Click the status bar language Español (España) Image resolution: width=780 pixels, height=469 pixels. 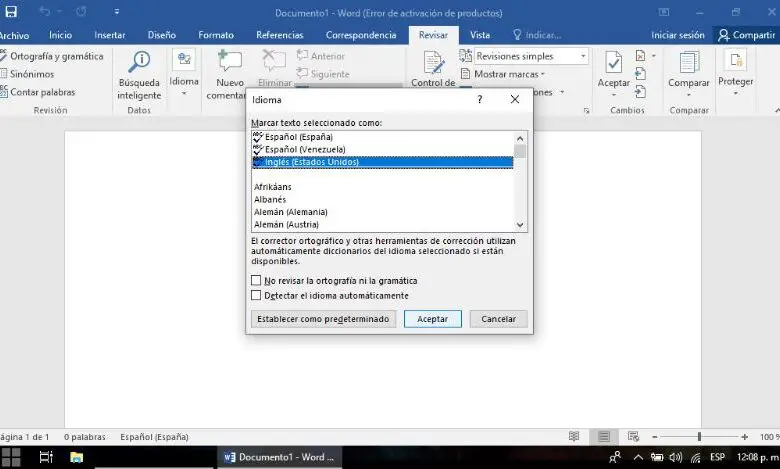154,437
